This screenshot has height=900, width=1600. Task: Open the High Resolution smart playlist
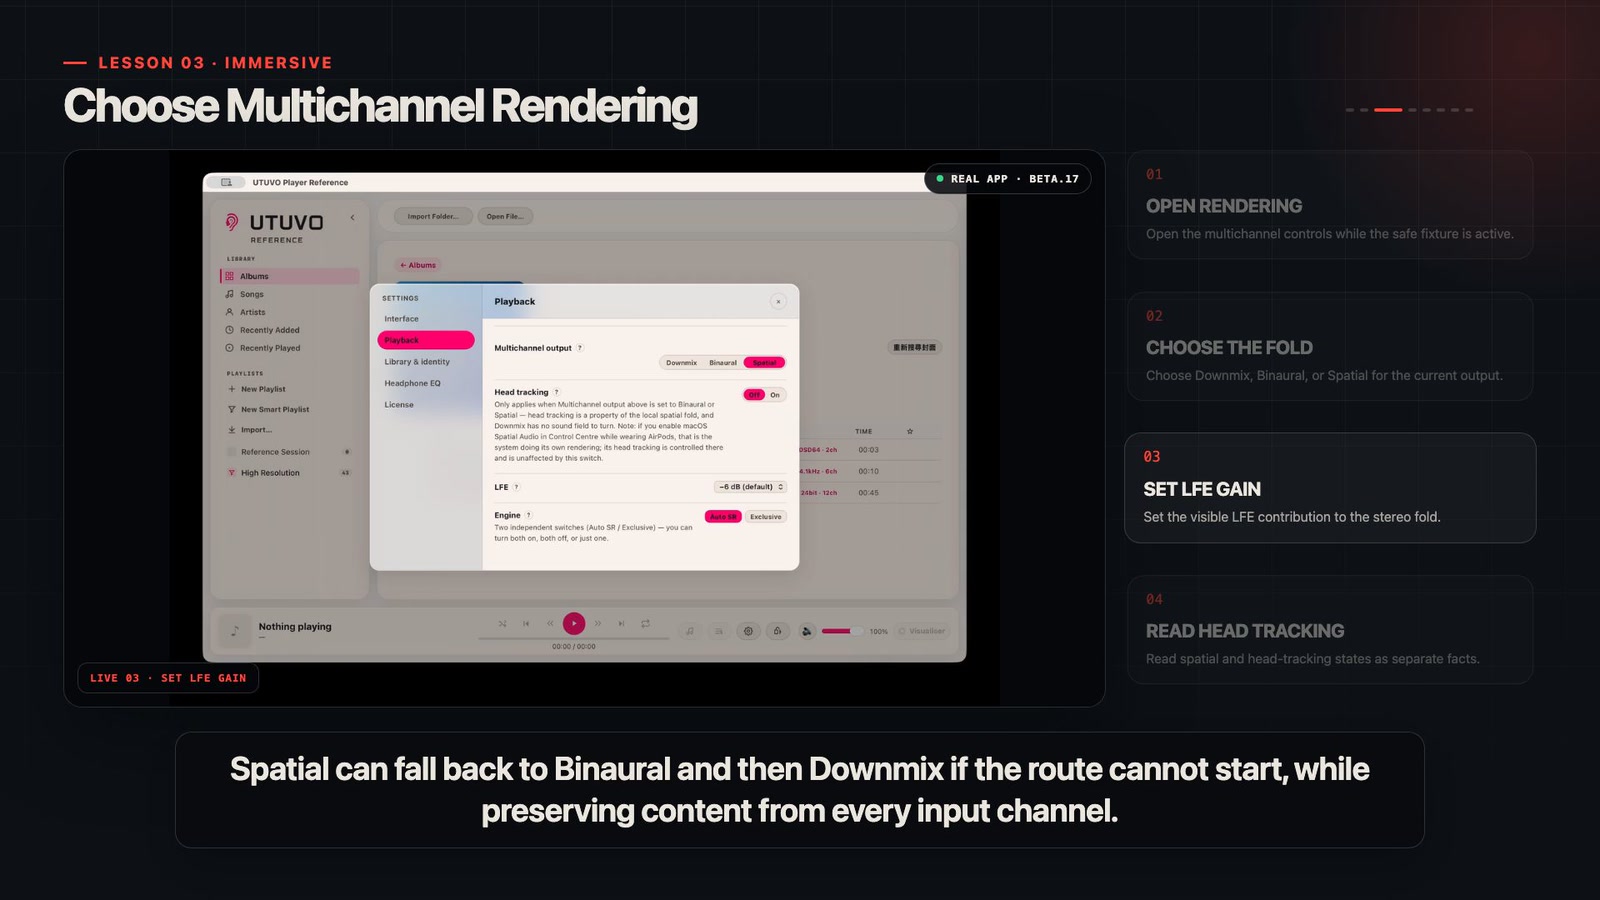point(290,473)
